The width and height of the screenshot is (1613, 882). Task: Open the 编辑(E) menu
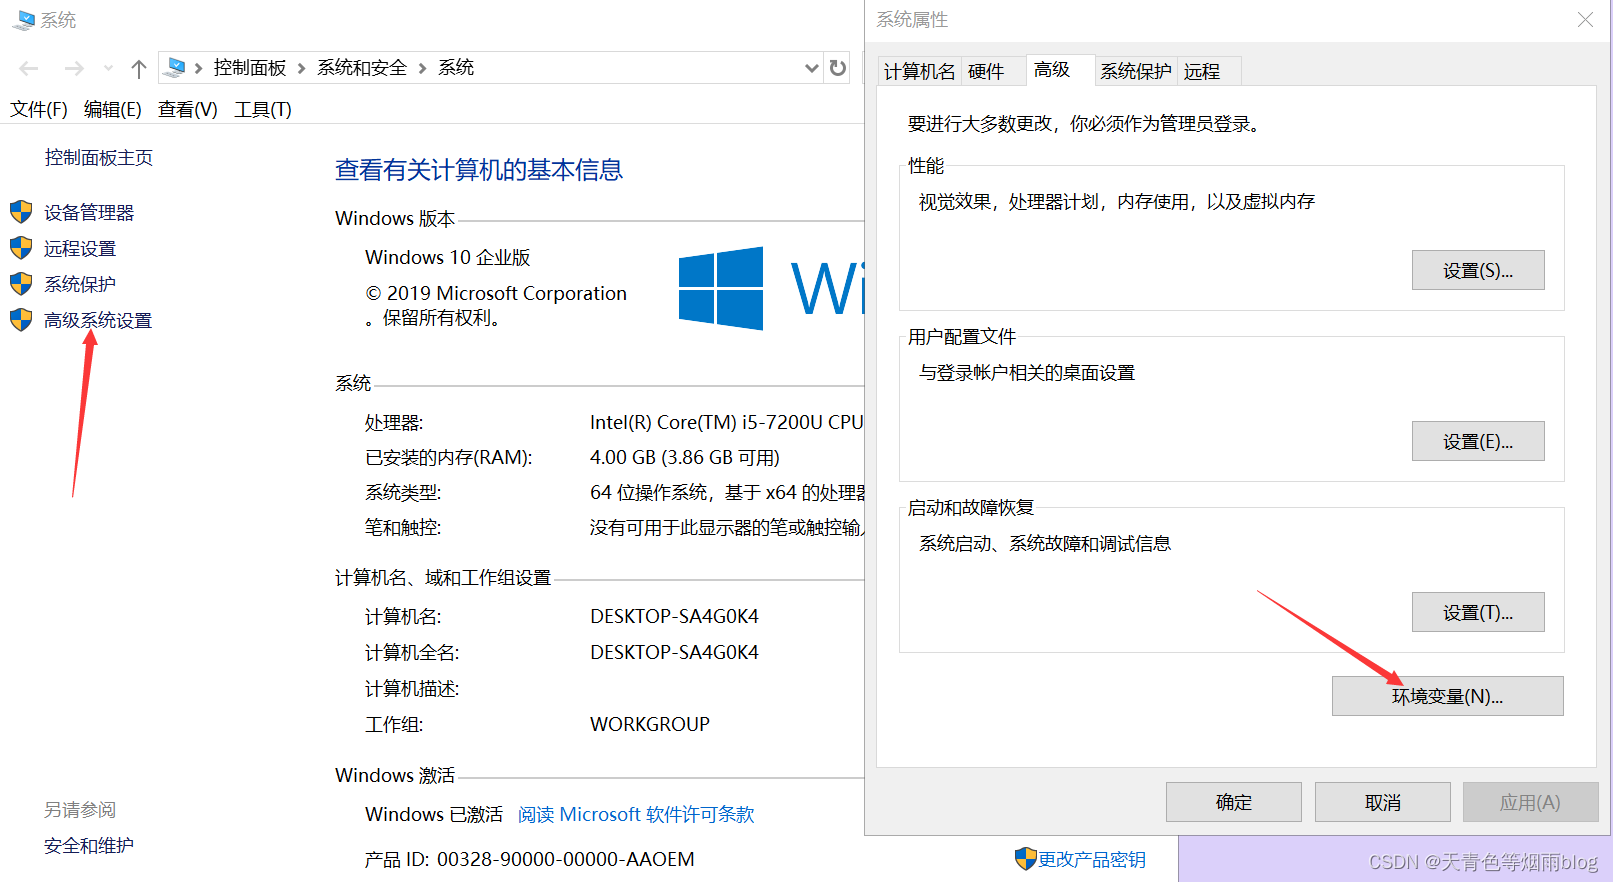point(113,109)
